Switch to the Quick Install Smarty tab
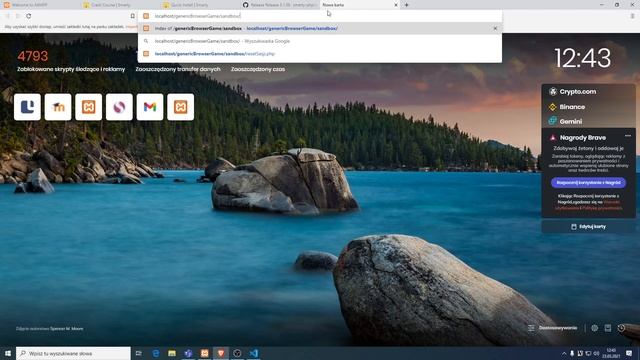640x360 pixels. tap(199, 5)
